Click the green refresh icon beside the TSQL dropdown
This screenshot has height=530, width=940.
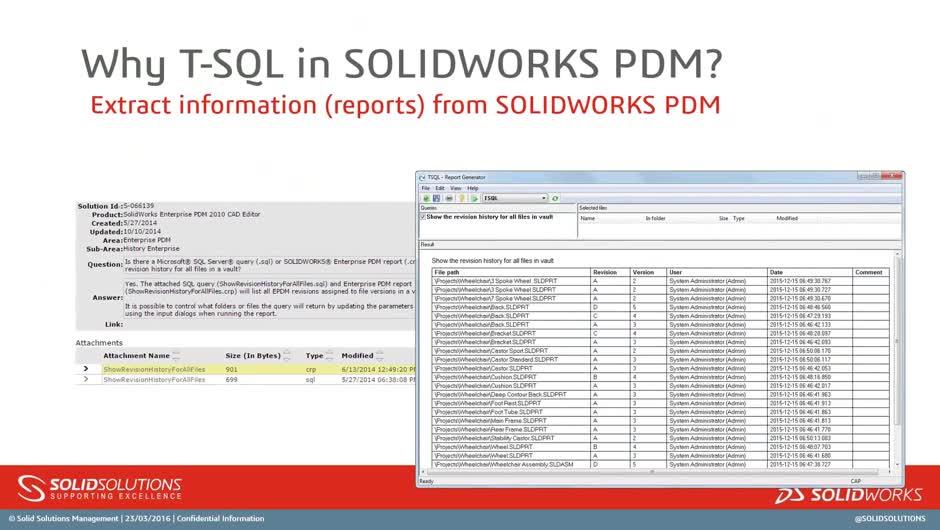tap(555, 198)
